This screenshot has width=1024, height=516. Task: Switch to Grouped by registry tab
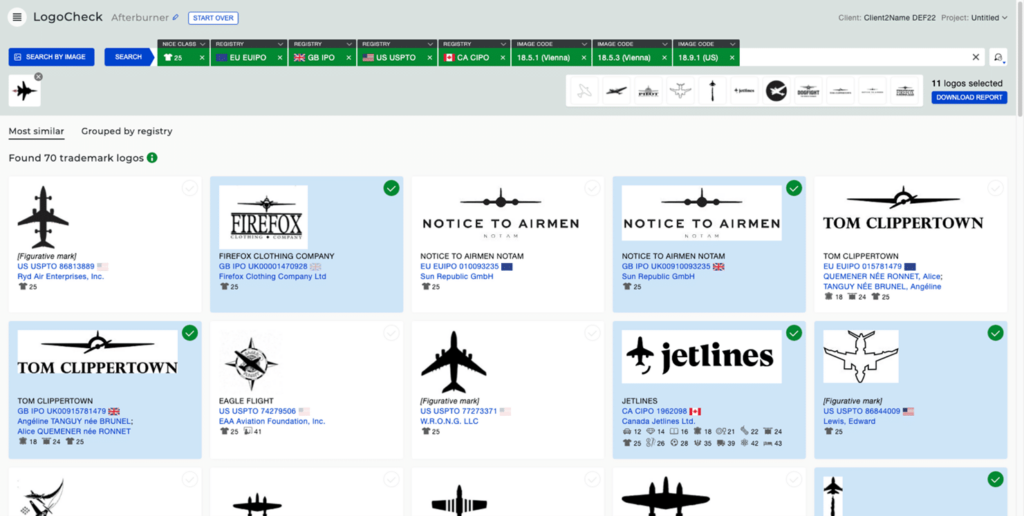tap(126, 131)
